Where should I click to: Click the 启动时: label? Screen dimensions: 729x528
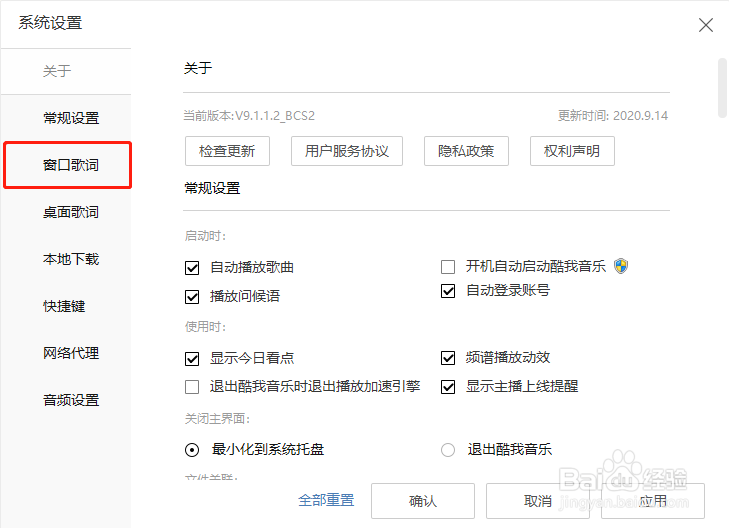(x=205, y=236)
